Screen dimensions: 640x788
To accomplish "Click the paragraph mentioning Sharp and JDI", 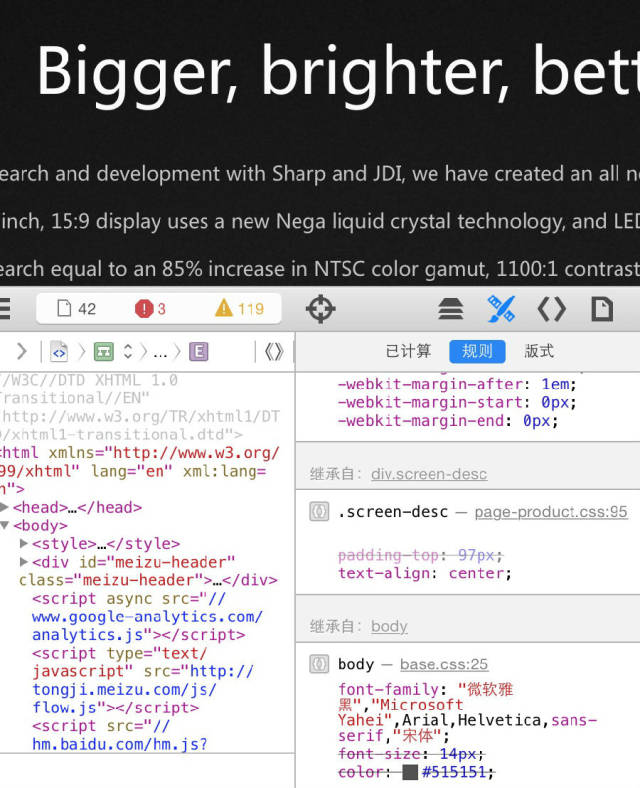I will pyautogui.click(x=320, y=173).
